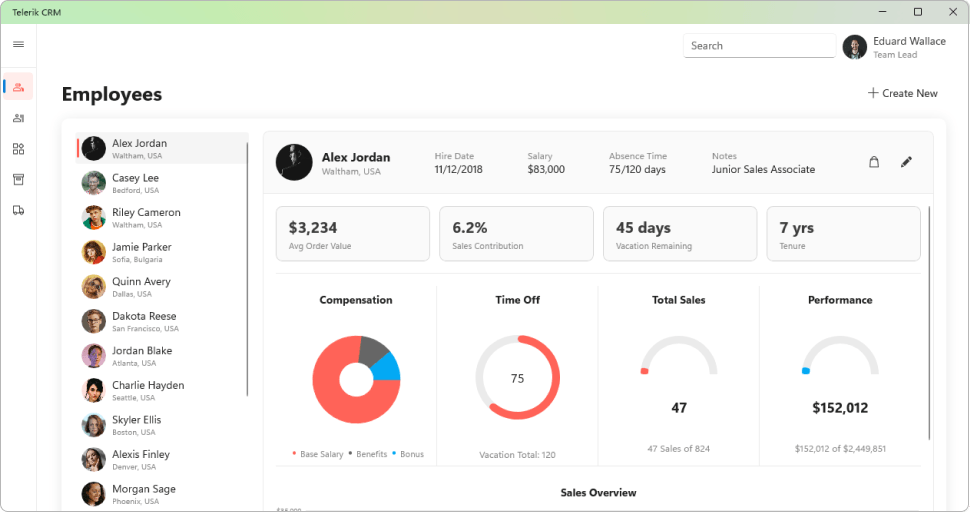Select Morgan Sage in employee list
The height and width of the screenshot is (512, 970).
pyautogui.click(x=162, y=495)
